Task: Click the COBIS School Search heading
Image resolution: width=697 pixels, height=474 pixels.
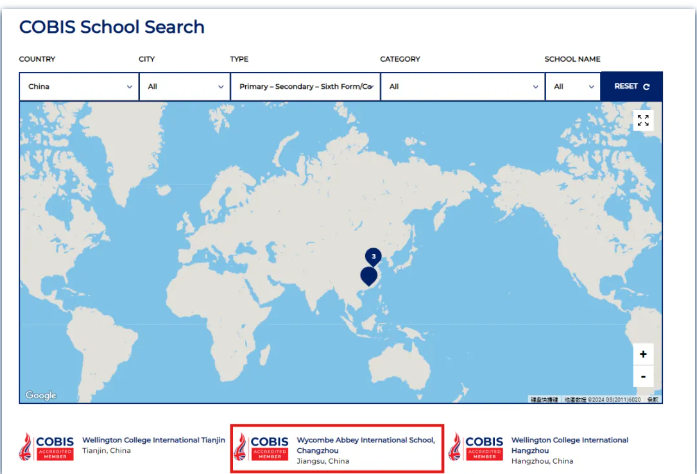Action: [112, 27]
